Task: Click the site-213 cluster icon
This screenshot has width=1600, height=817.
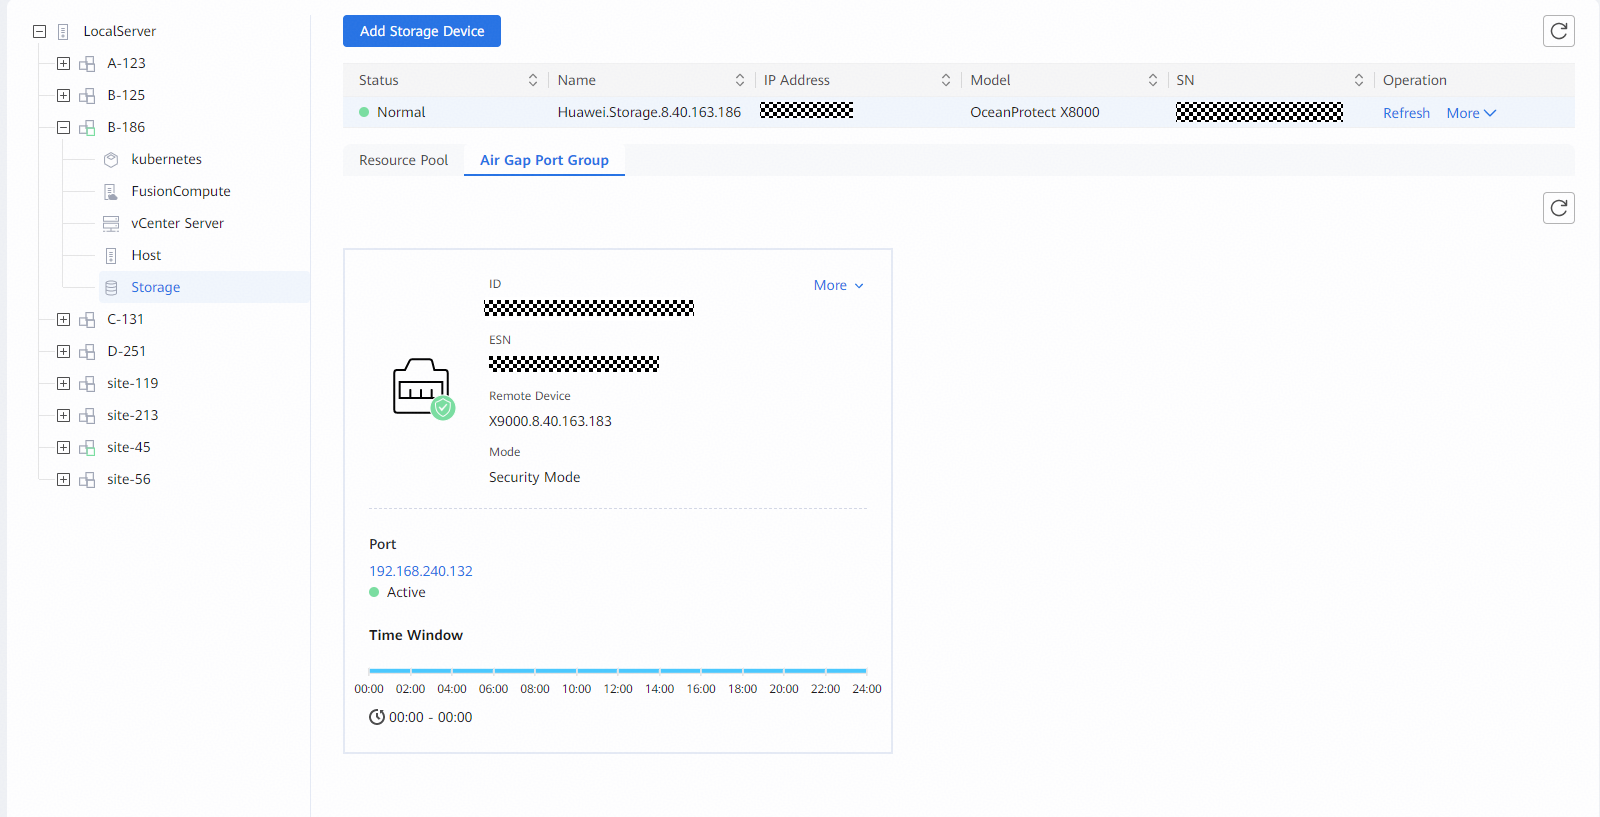Action: 87,416
